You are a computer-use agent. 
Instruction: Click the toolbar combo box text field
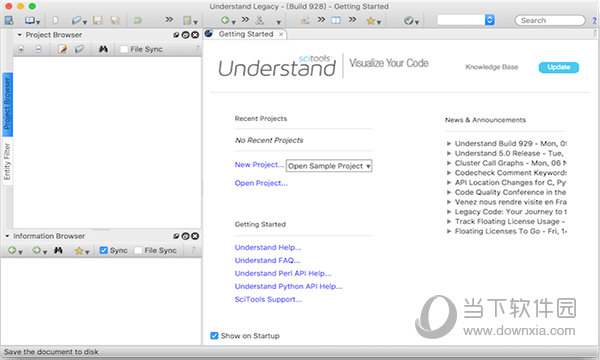(461, 20)
